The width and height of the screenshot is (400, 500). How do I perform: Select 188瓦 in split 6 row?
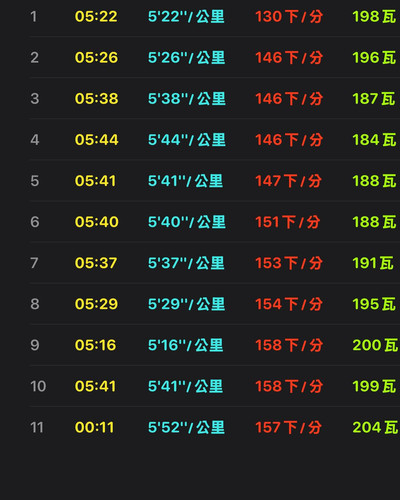tap(374, 222)
